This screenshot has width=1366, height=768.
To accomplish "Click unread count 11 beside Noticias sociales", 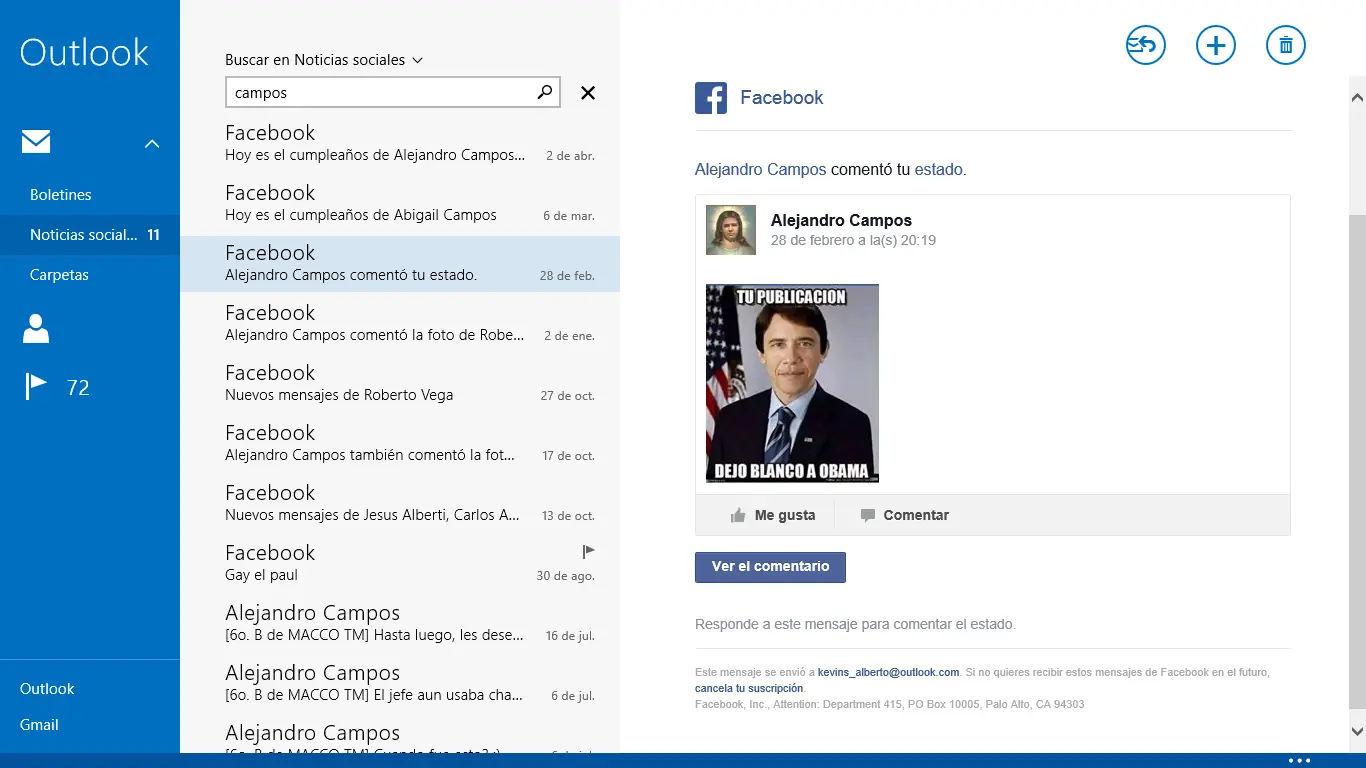I will (x=154, y=235).
